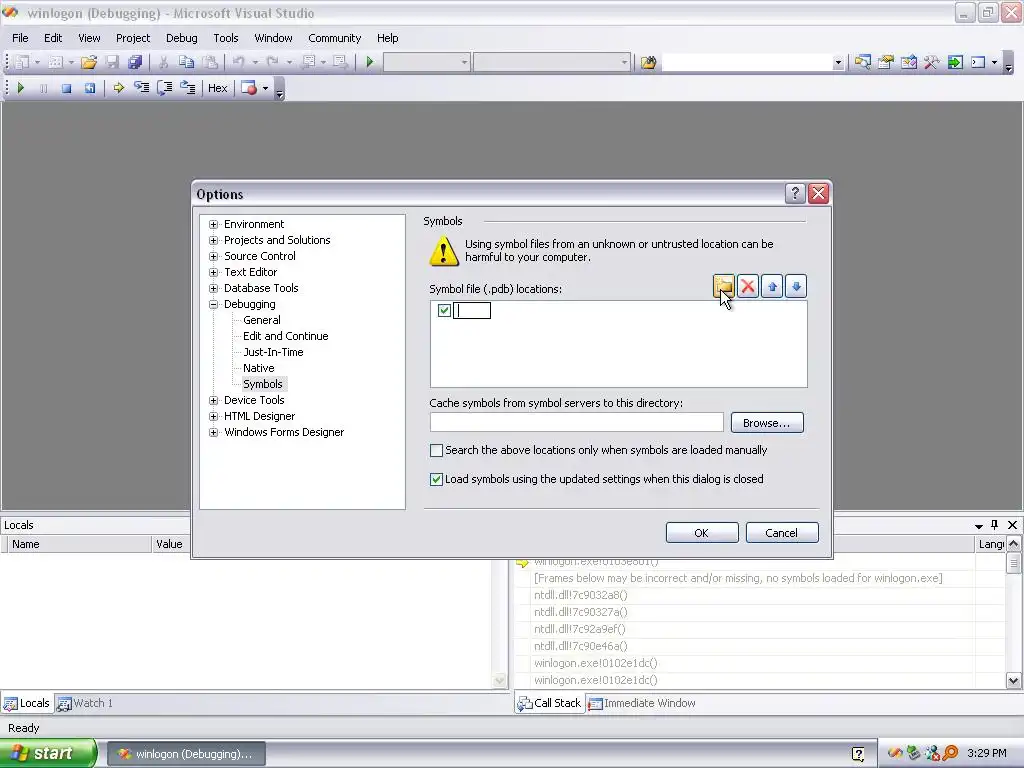Click the Start Debugging green arrow in standard toolbar
Viewport: 1024px width, 768px height.
(370, 62)
